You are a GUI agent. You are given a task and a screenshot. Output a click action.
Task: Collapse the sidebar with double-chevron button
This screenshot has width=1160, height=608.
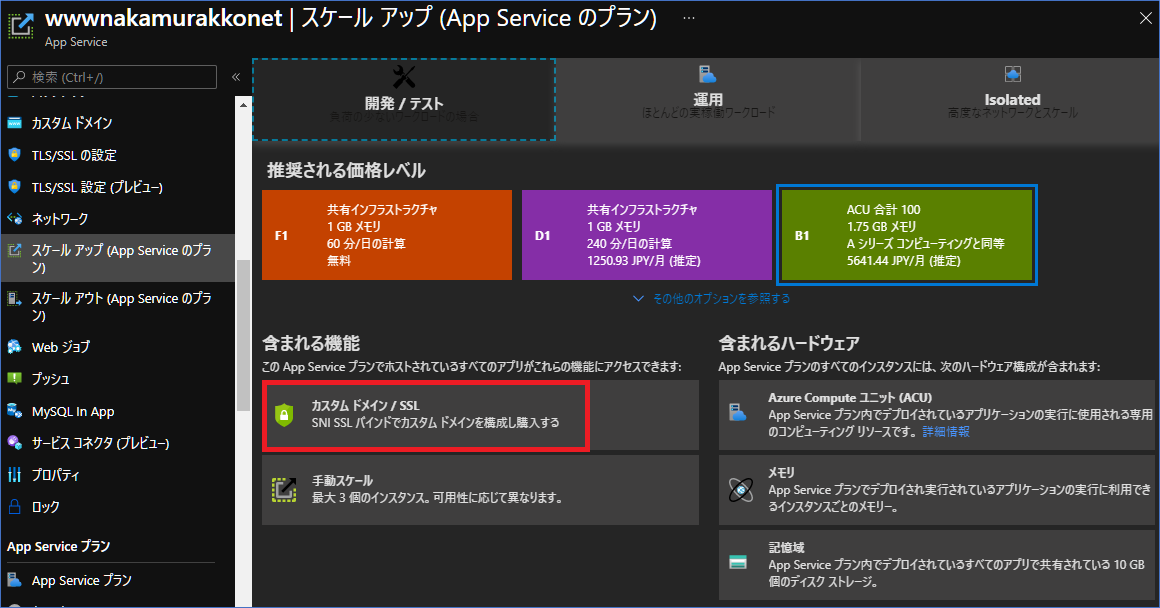236,77
